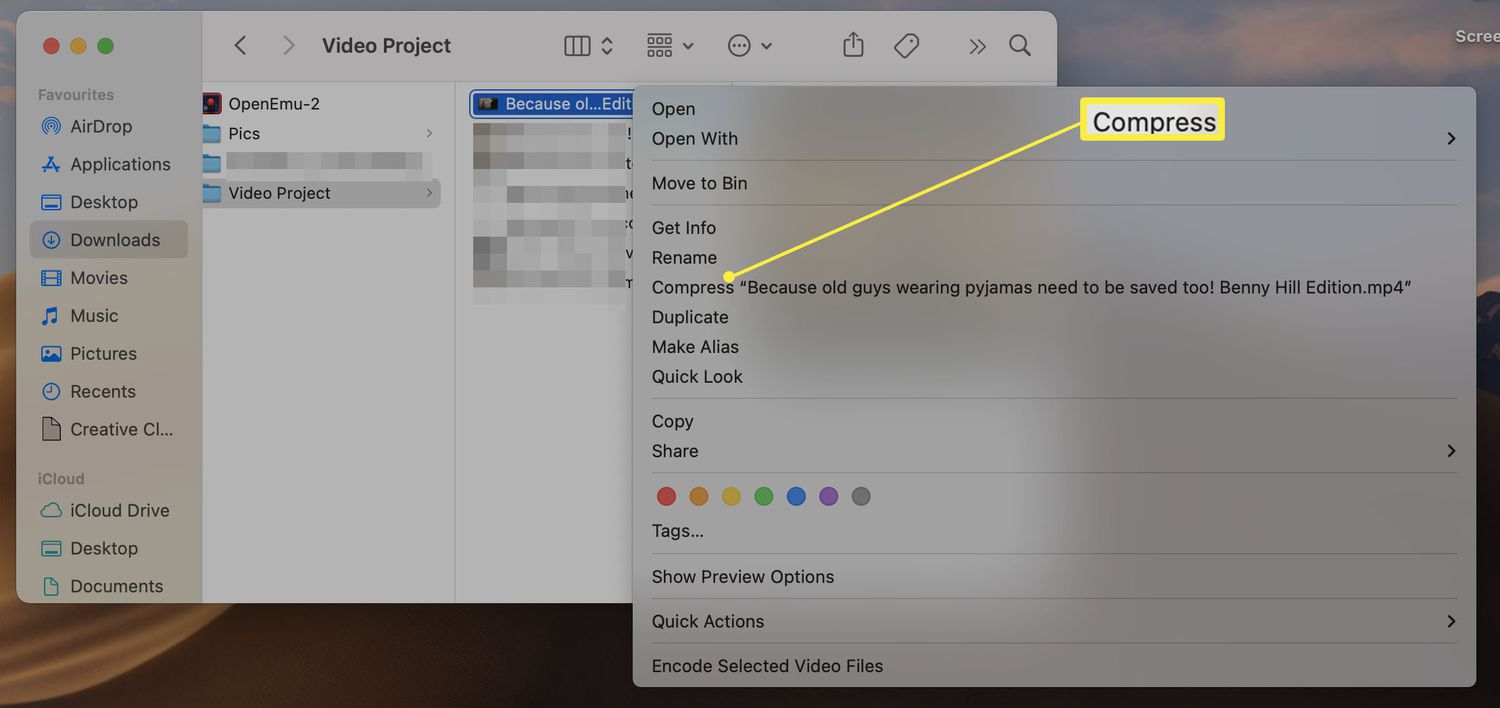The width and height of the screenshot is (1500, 708).
Task: Choose Compress for the Benny Hill Edition.mp4 file
Action: click(1031, 288)
